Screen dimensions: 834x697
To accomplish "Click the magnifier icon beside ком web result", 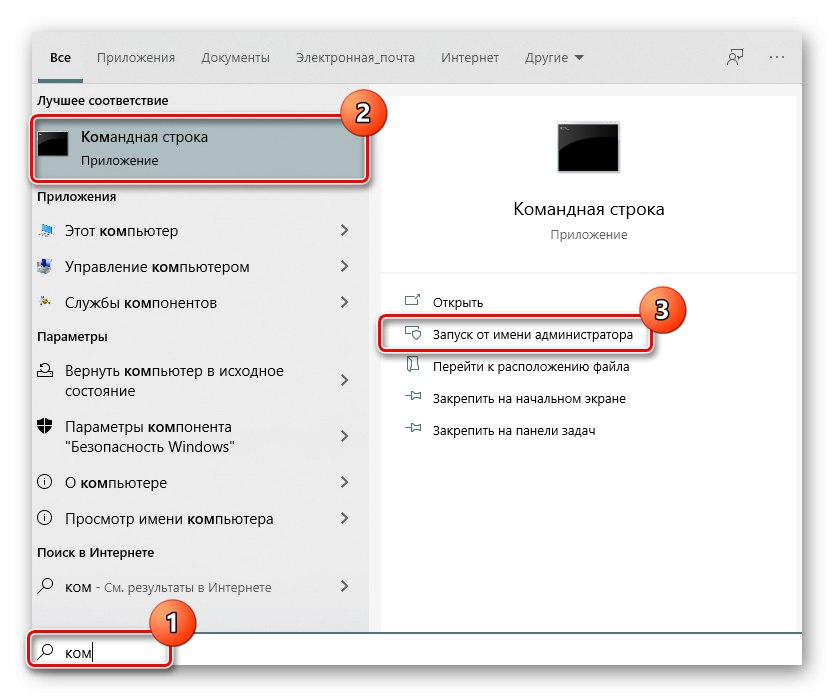I will pos(45,586).
